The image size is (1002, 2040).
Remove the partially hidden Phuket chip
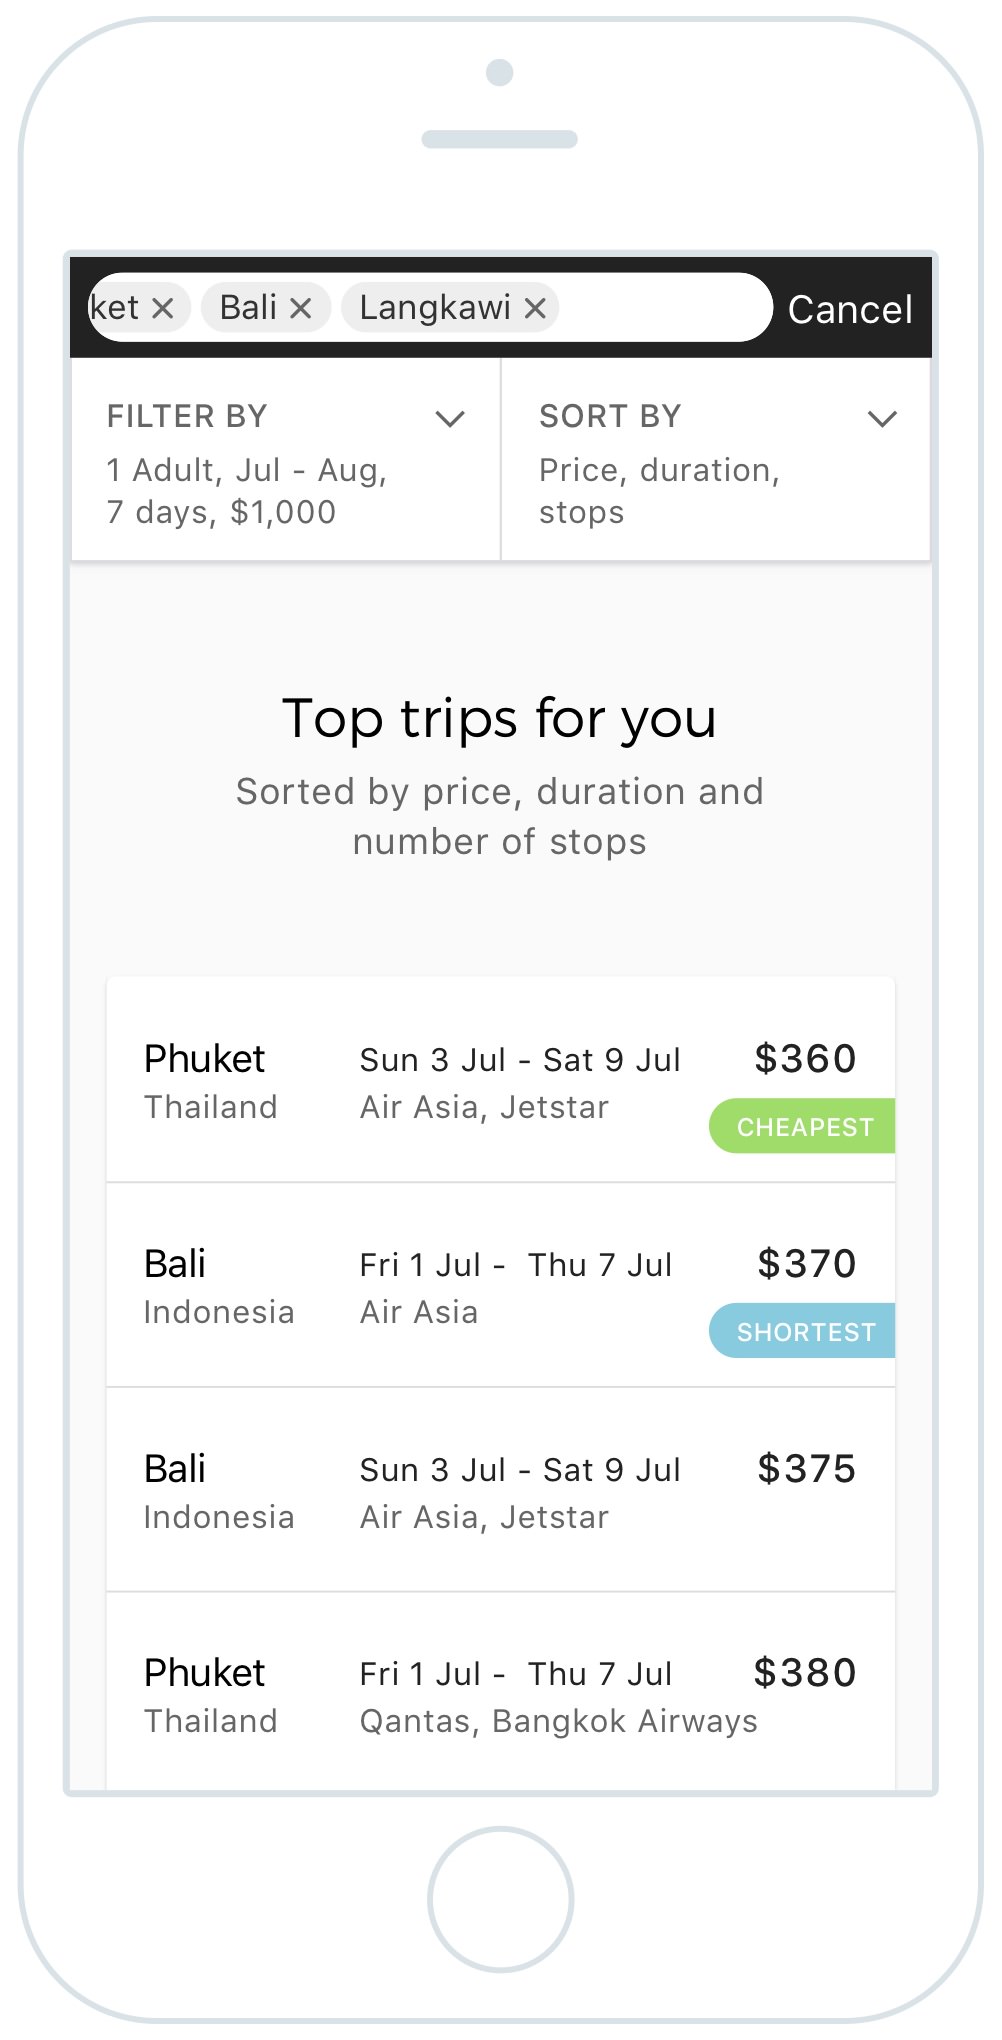[x=163, y=309]
